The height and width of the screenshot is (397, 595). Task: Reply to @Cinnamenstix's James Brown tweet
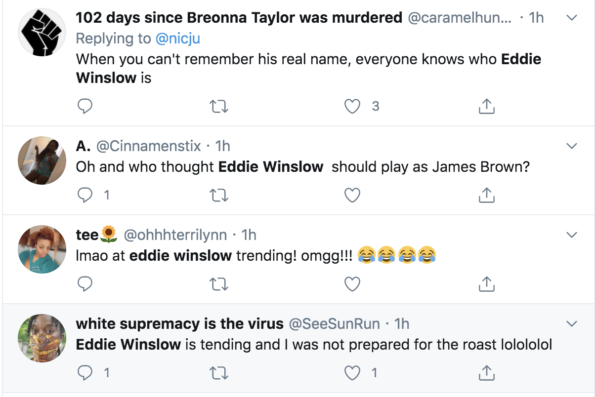tap(85, 195)
